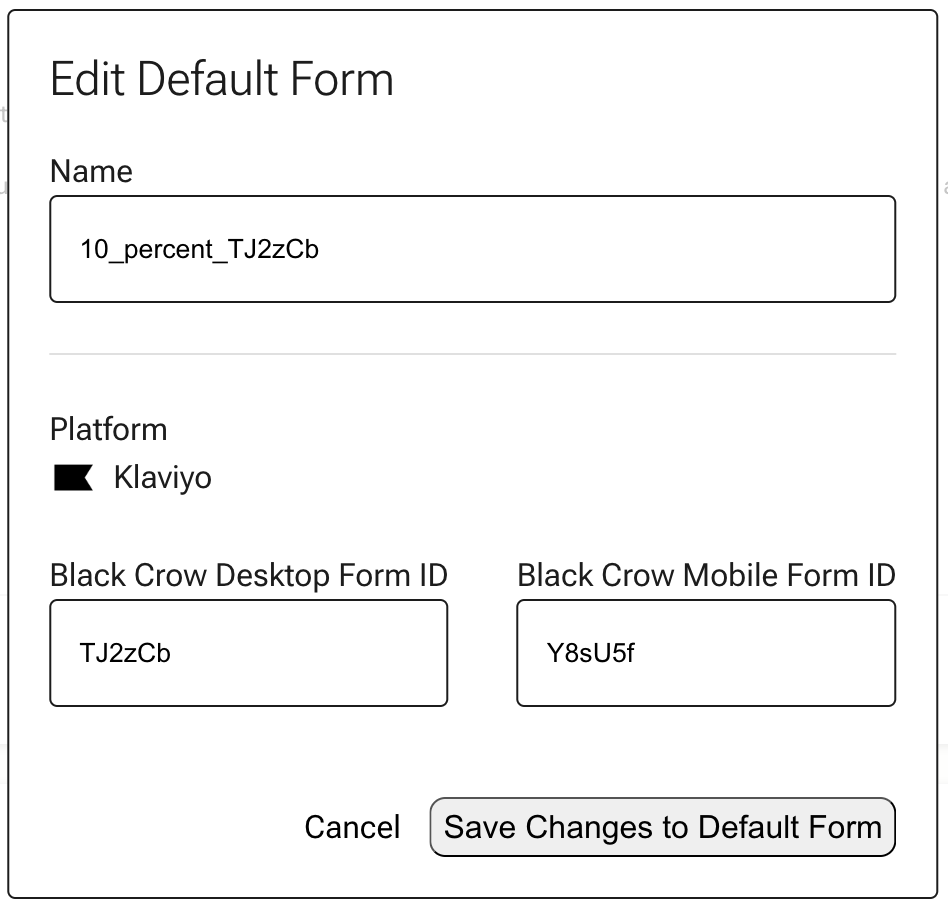Click the Name field label
This screenshot has width=948, height=910.
[x=91, y=171]
